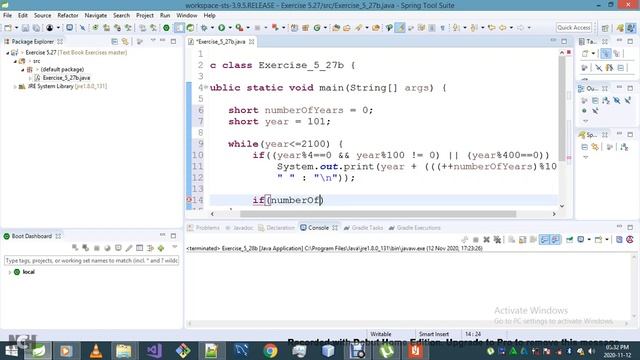Click the Terminate icon in Console toolbar

476,240
